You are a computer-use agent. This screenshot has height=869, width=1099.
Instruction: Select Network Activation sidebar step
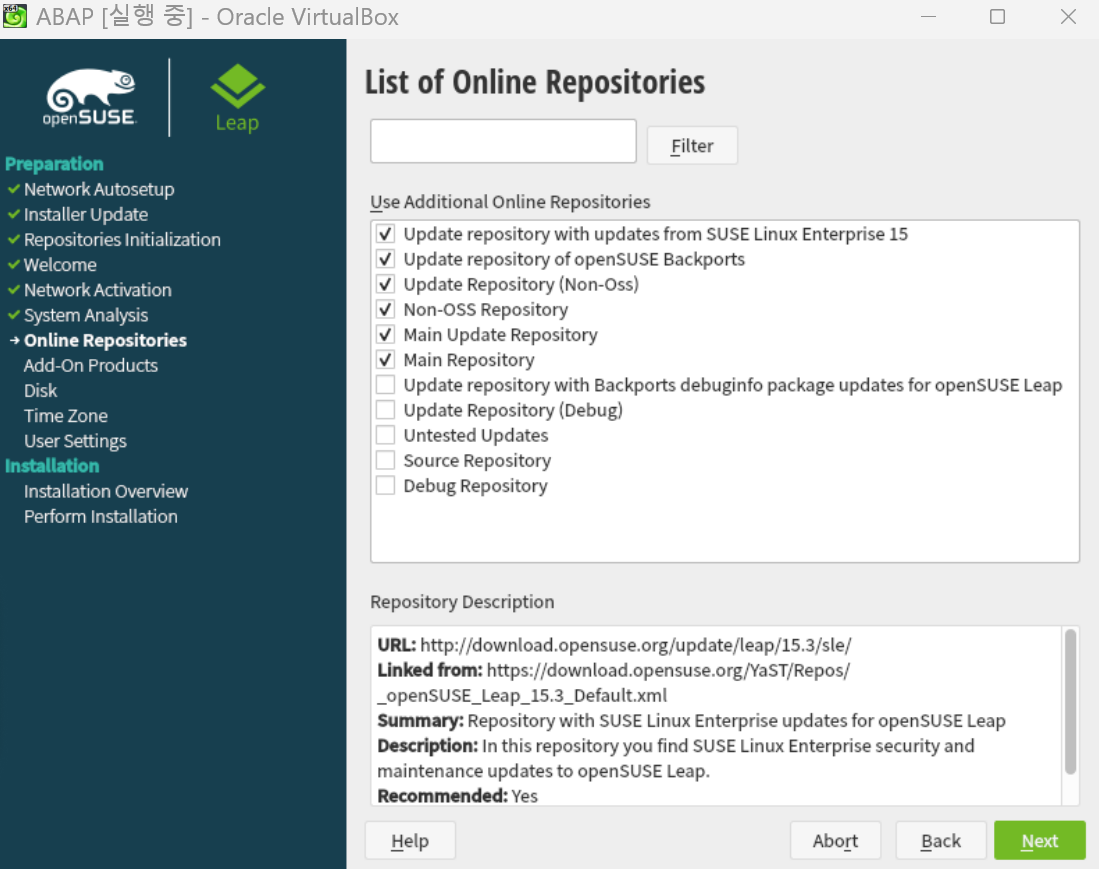click(x=97, y=290)
